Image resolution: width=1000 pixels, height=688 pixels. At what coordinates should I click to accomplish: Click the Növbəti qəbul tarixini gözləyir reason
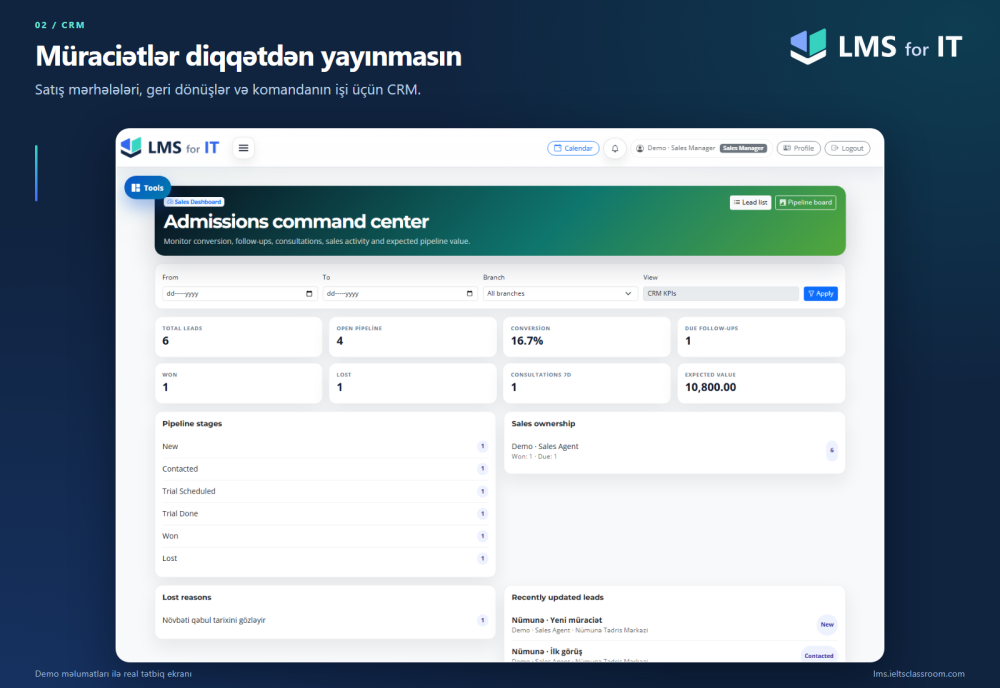[214, 620]
